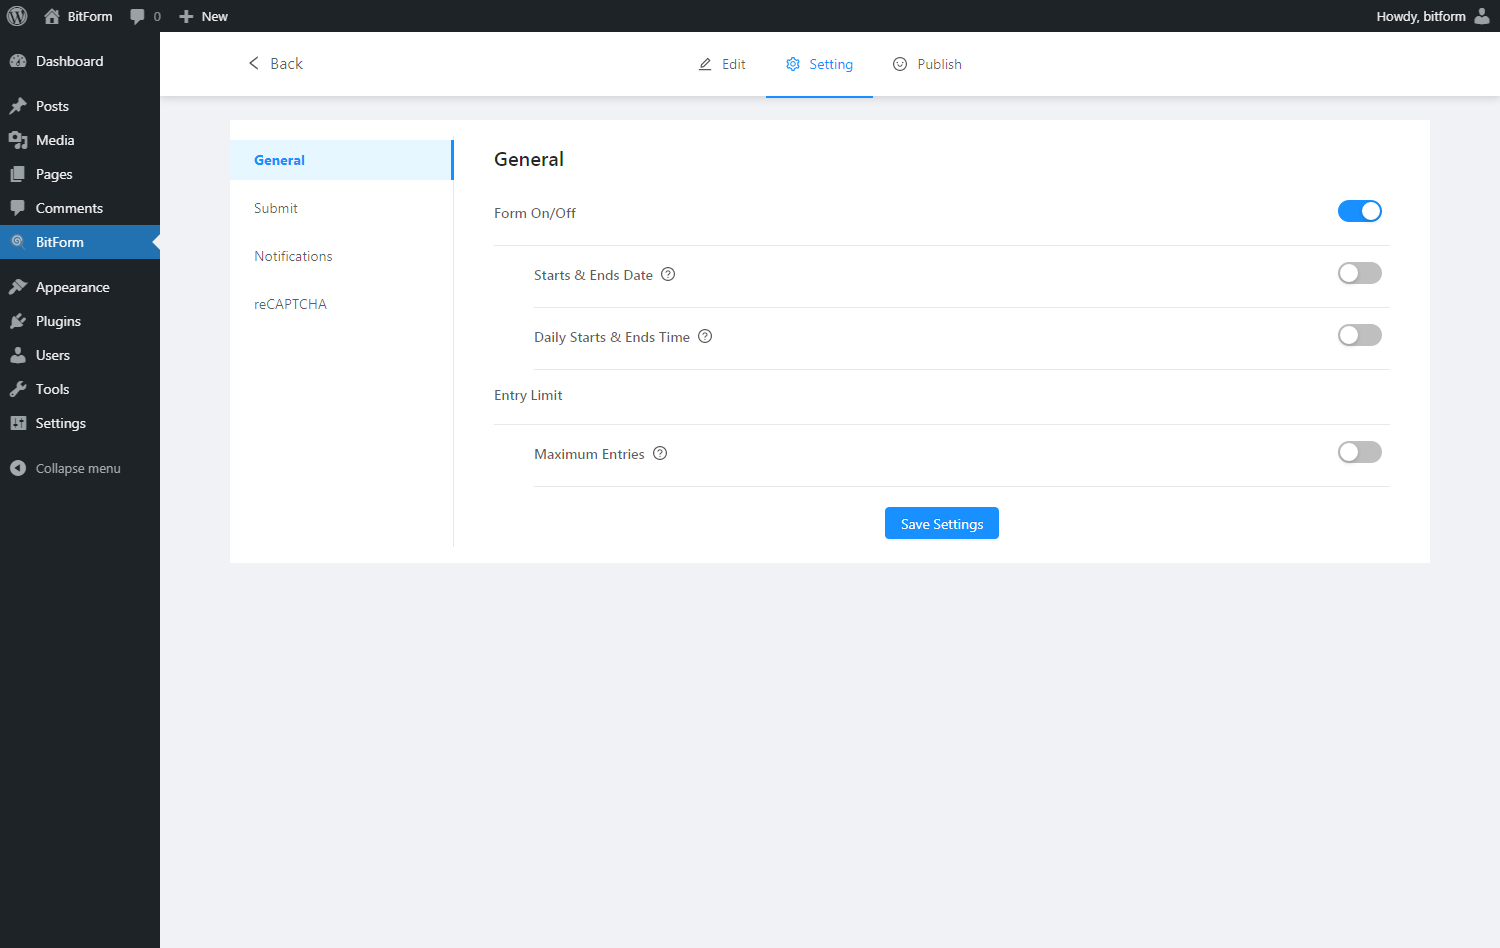
Task: Click the Tools wrench icon
Action: click(18, 389)
